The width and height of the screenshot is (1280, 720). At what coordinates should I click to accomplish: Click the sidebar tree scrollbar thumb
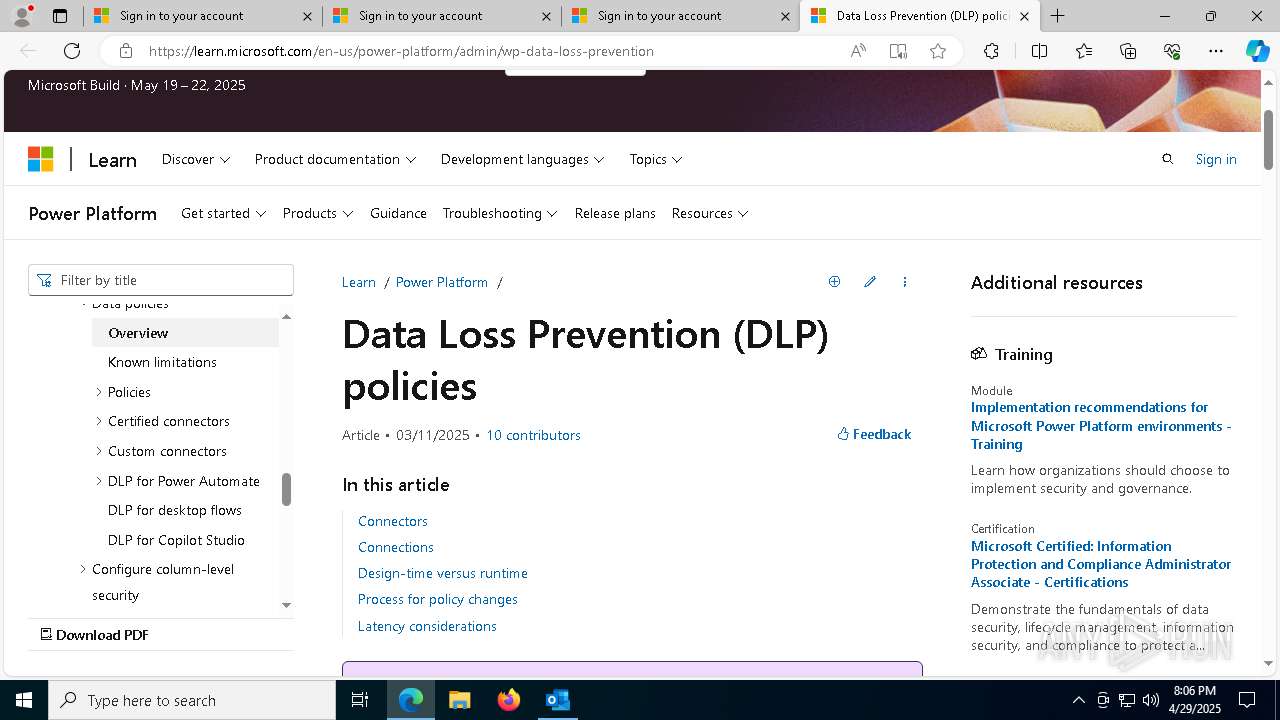(286, 489)
